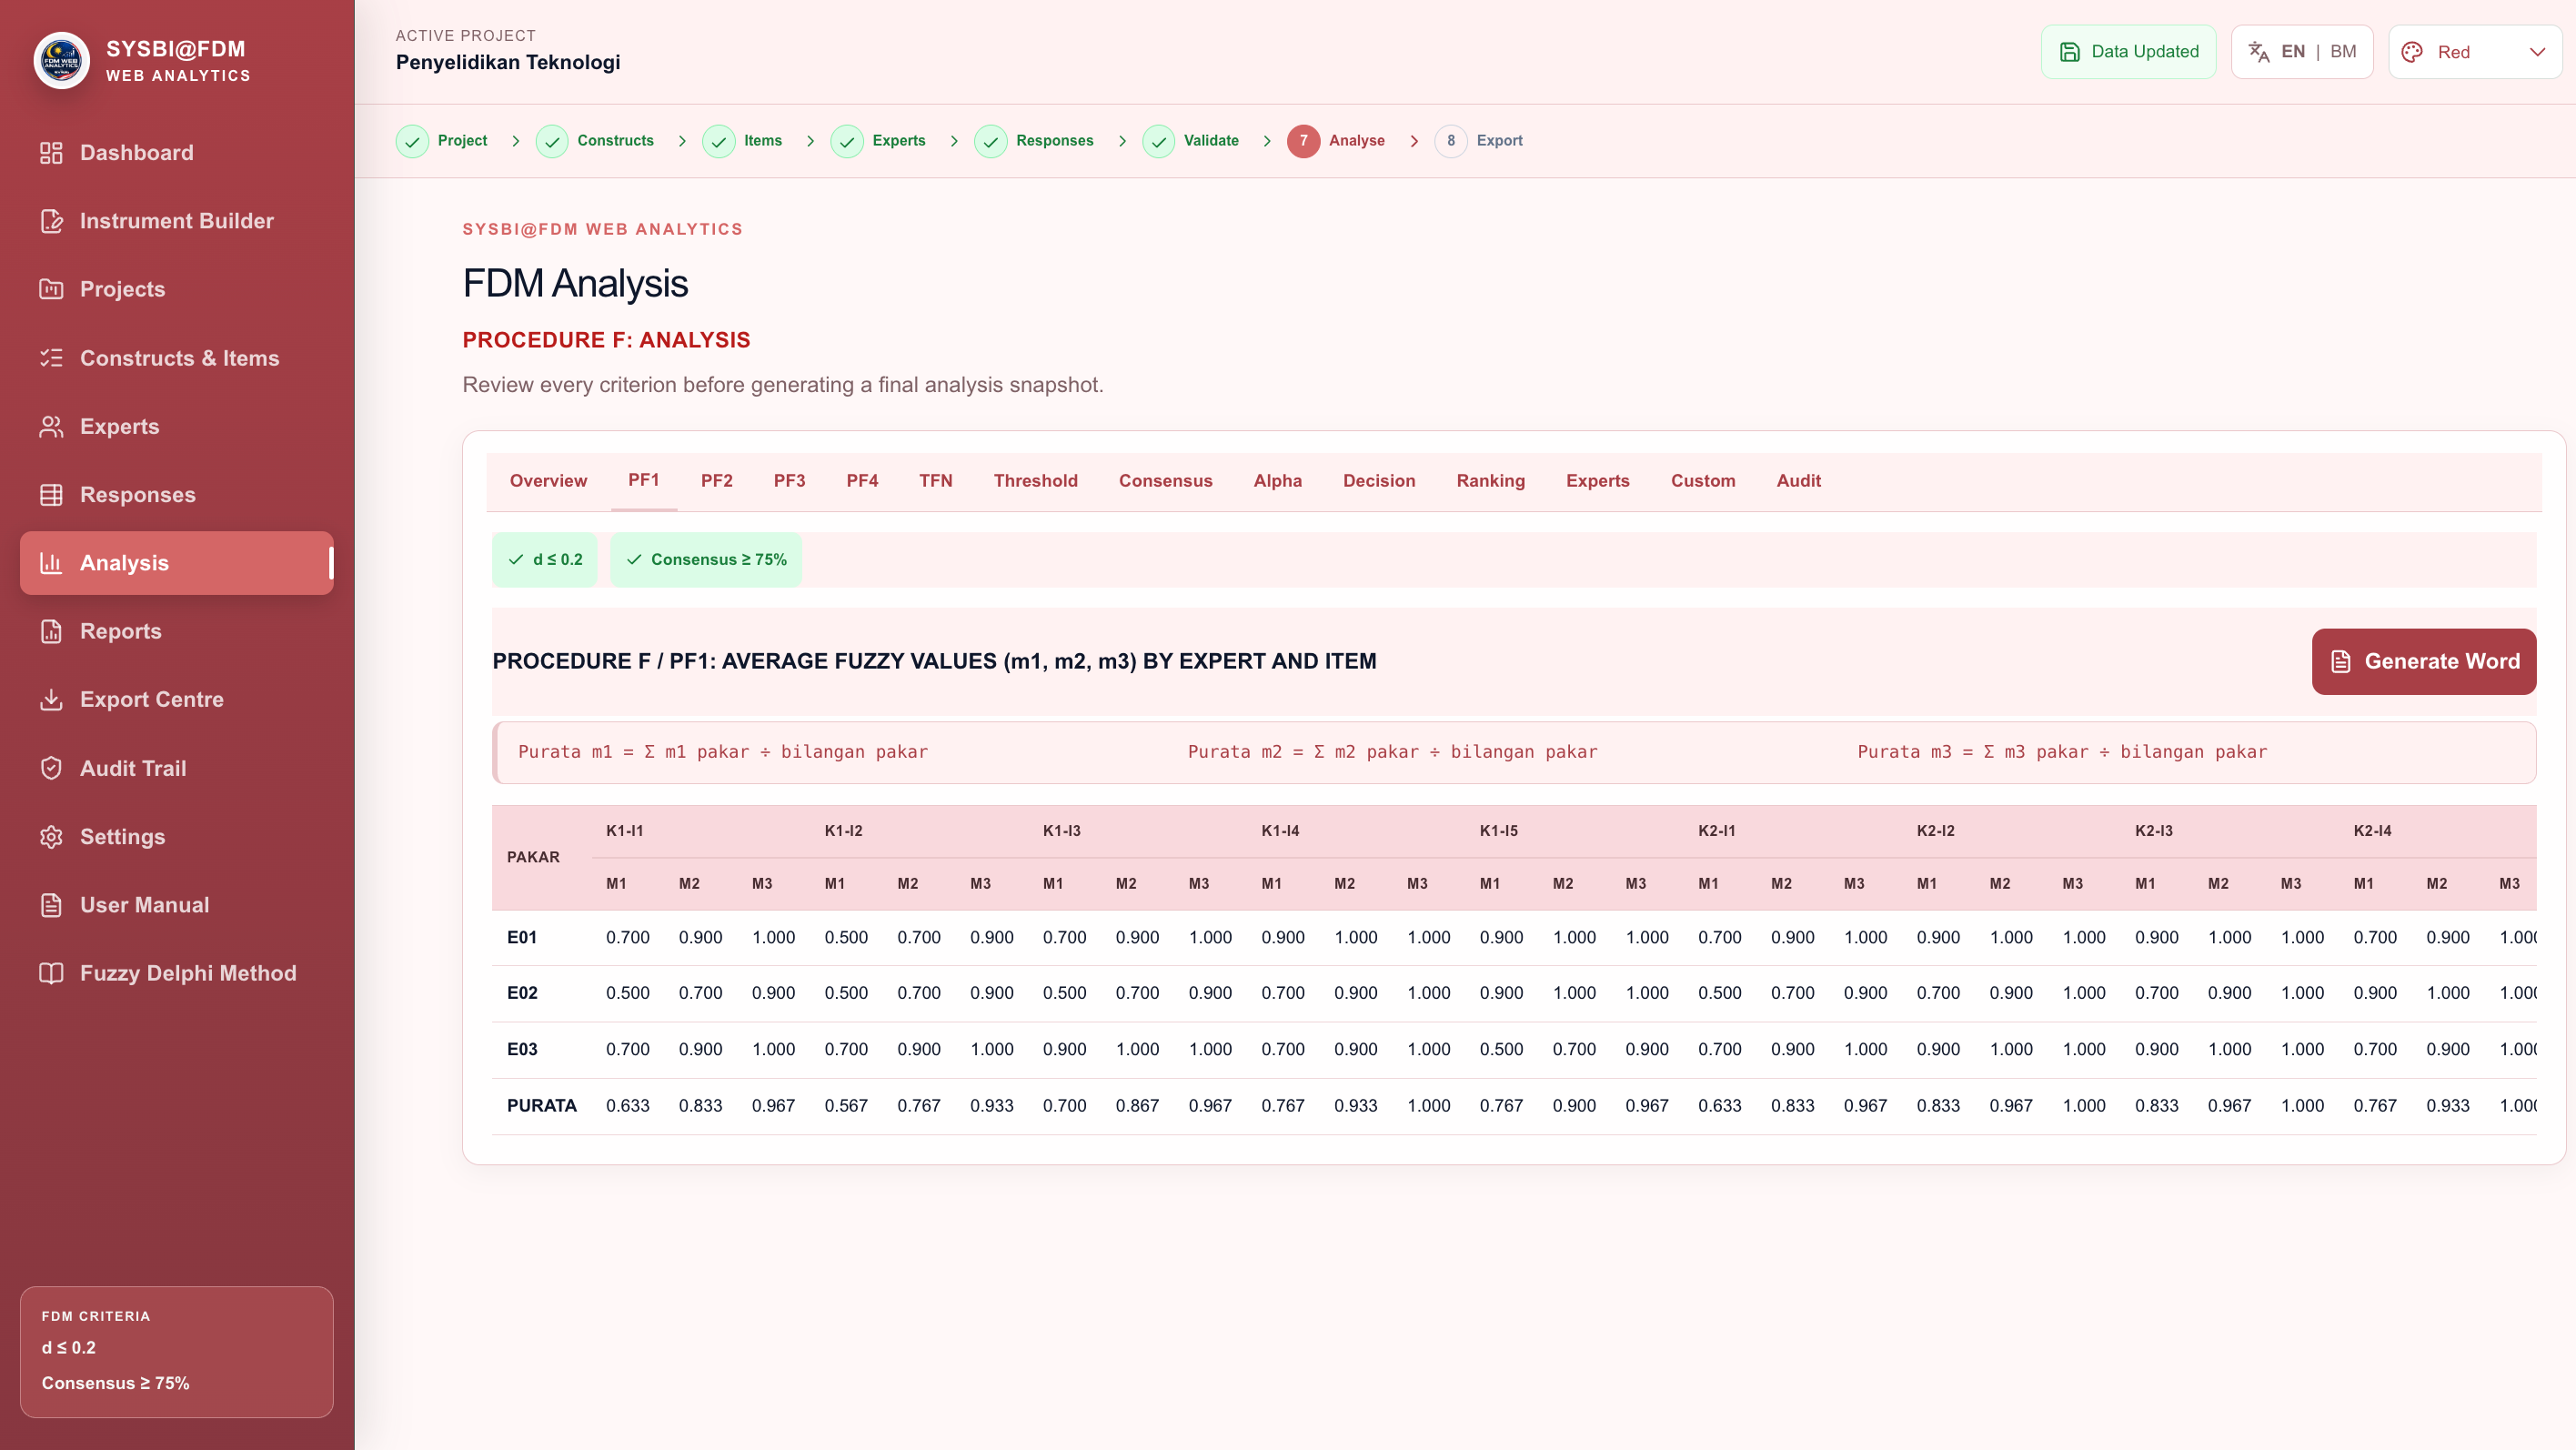Click the Instrument Builder edit icon

click(51, 221)
